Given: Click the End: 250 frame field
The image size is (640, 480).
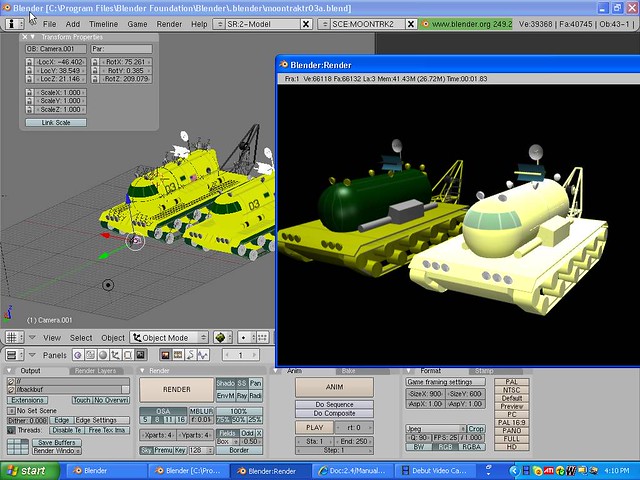Looking at the screenshot, I should (x=353, y=441).
